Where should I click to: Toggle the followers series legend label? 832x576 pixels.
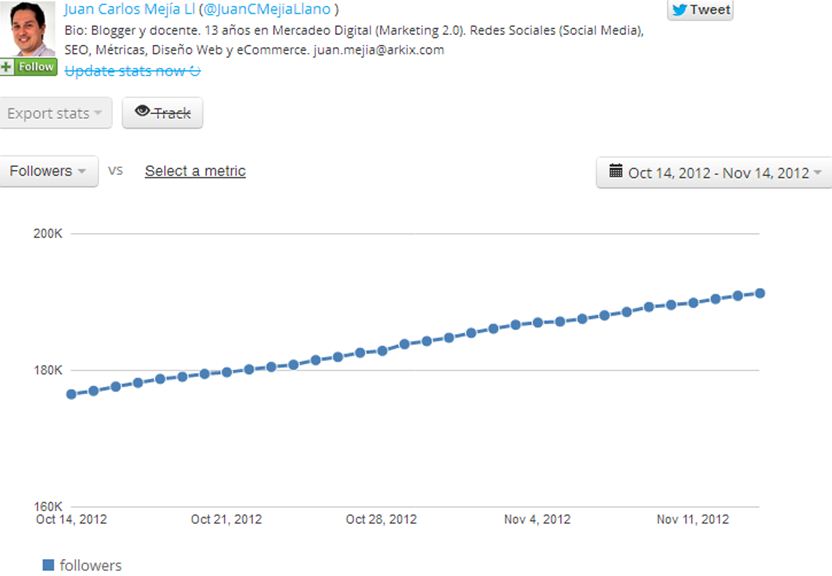pyautogui.click(x=90, y=565)
